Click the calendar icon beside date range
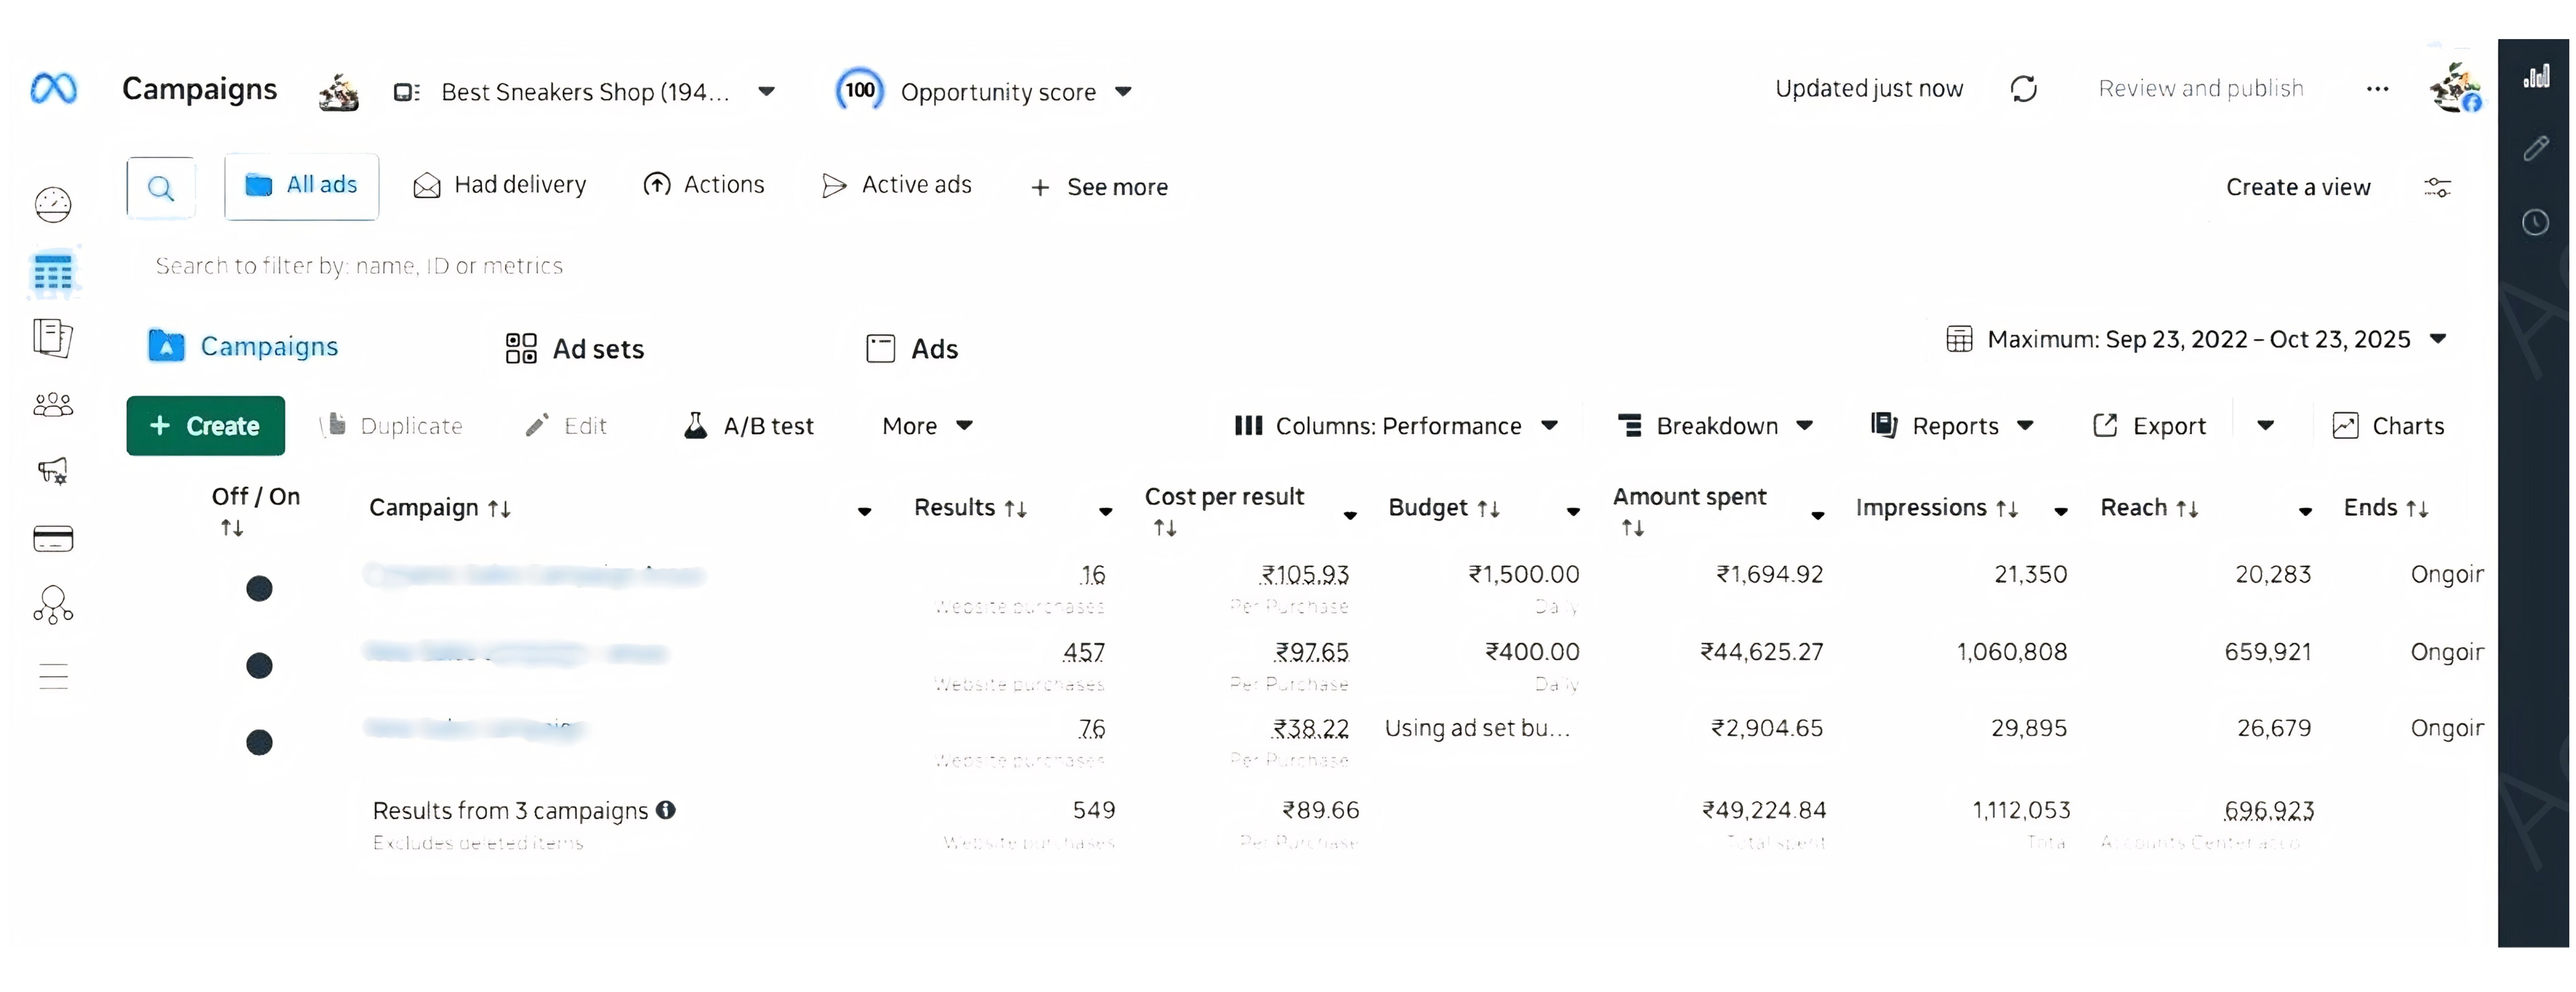The image size is (2576, 992). tap(1959, 339)
